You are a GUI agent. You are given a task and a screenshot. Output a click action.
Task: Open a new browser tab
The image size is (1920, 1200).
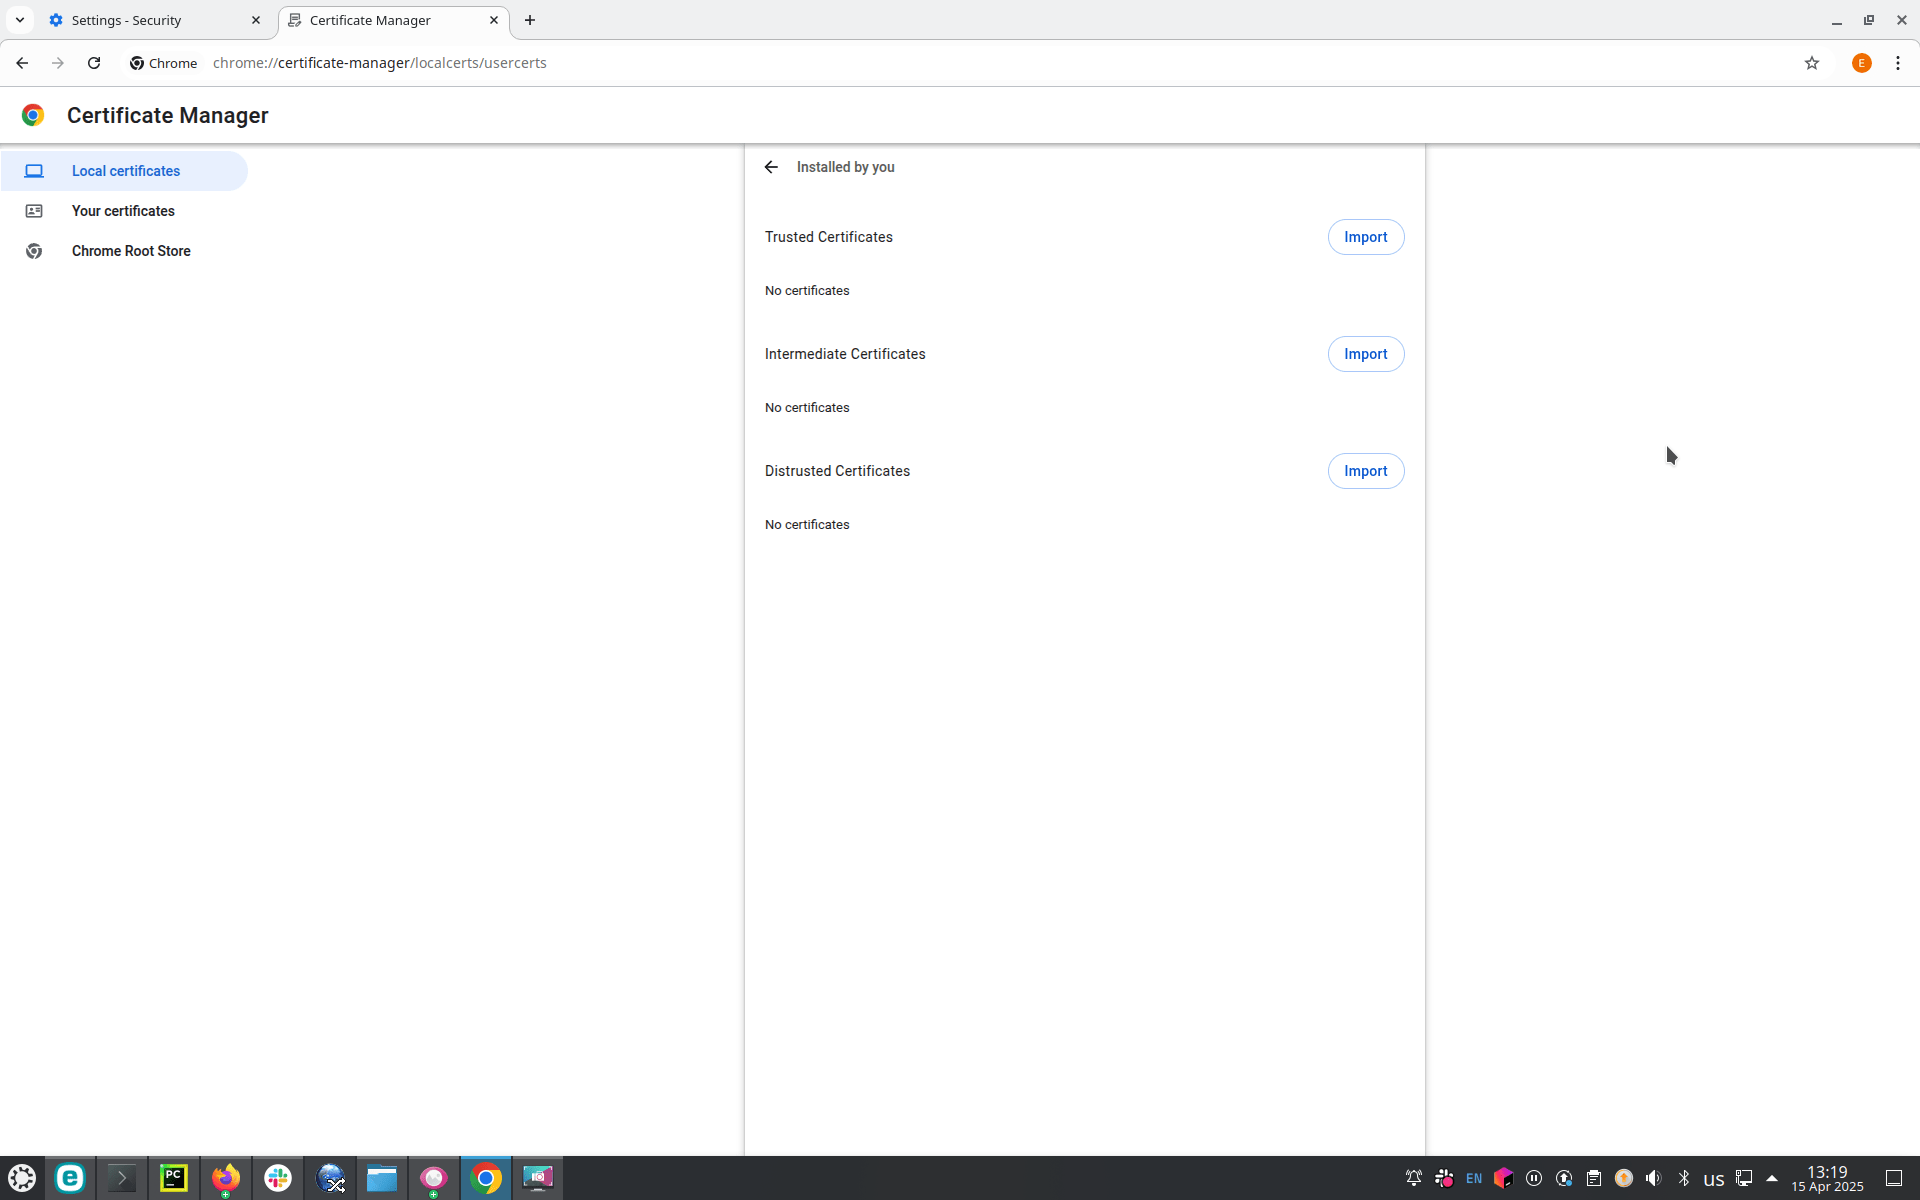(530, 20)
